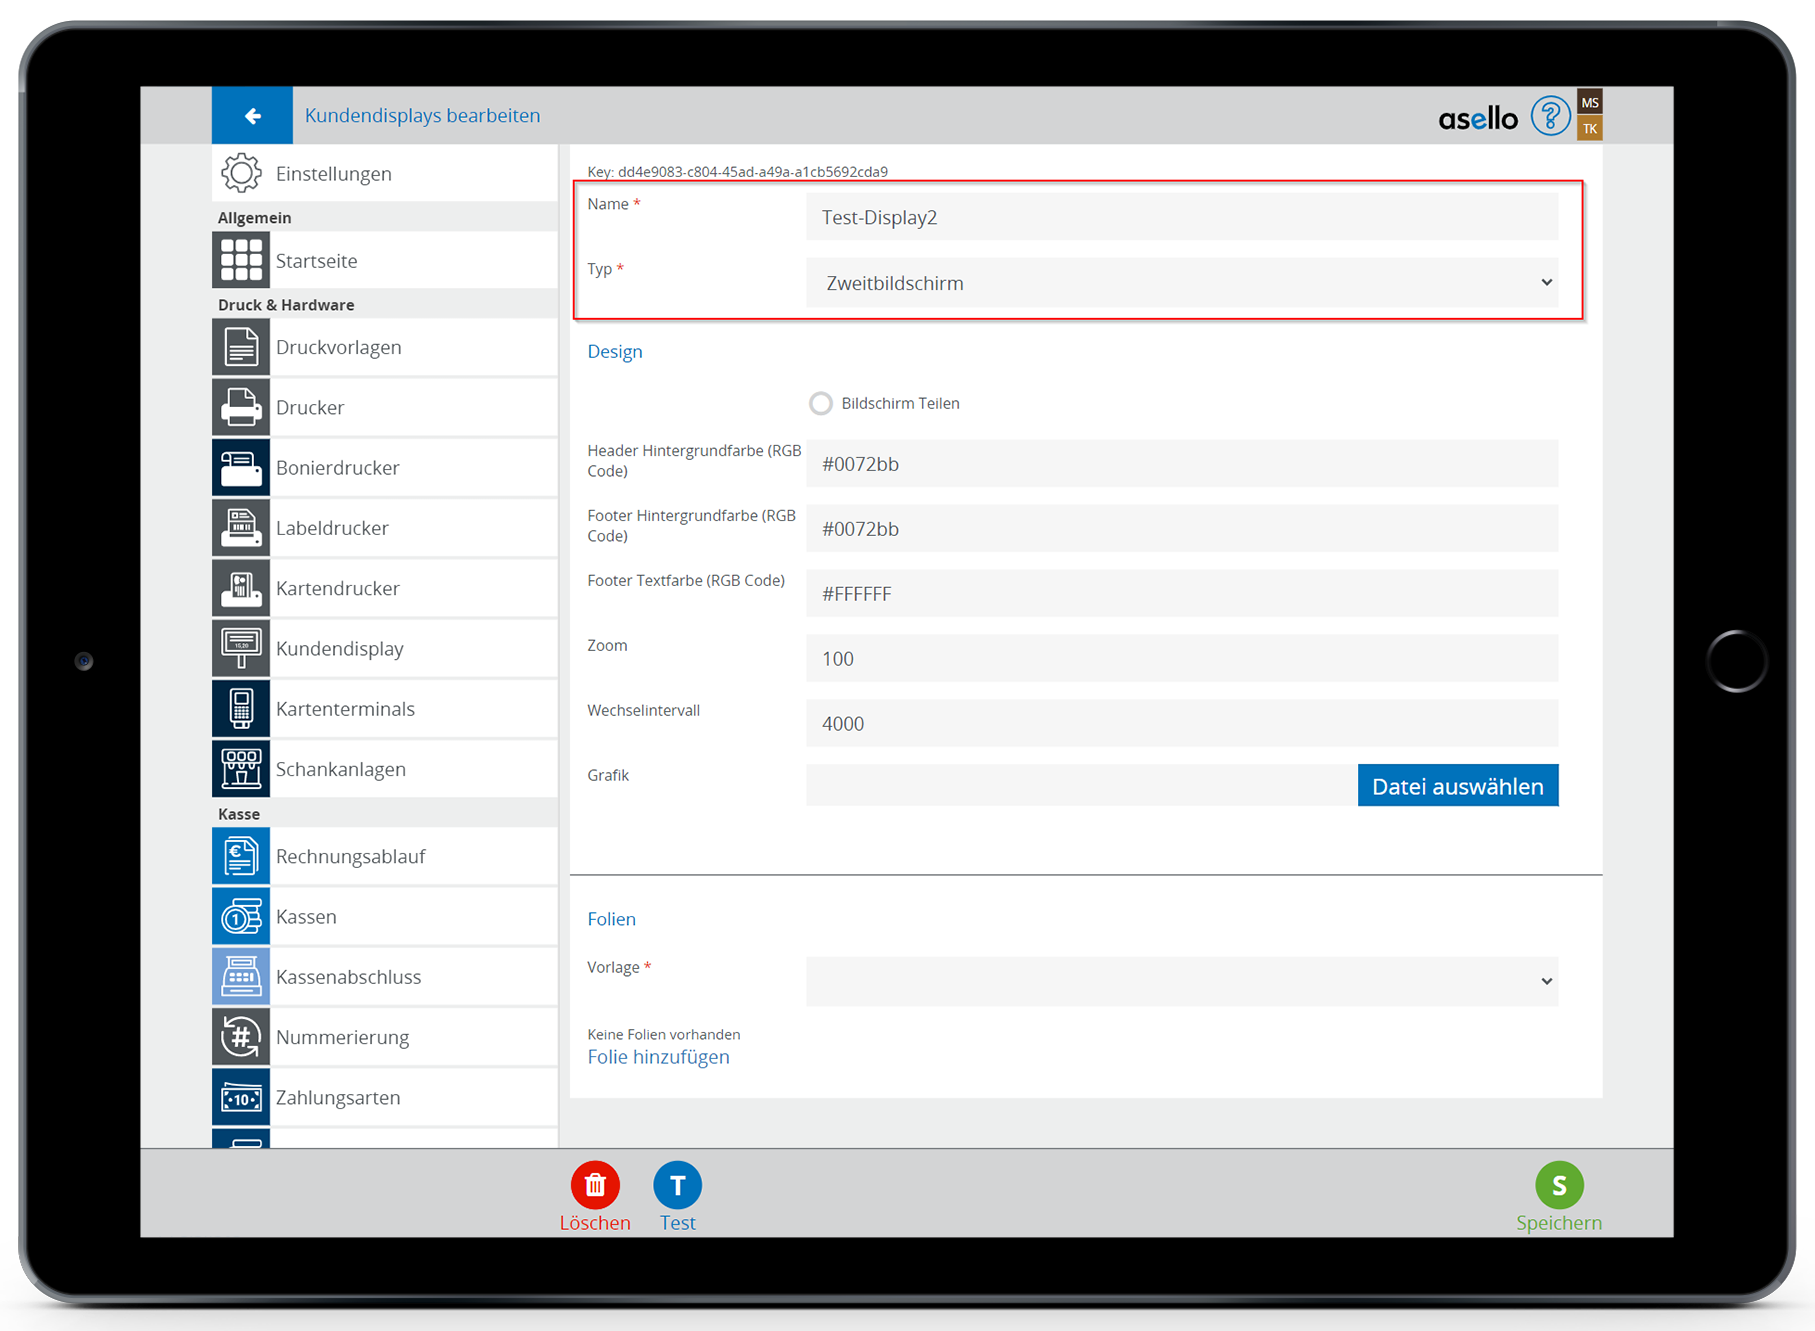Open help via question mark icon
Viewport: 1815px width, 1331px height.
1549,117
